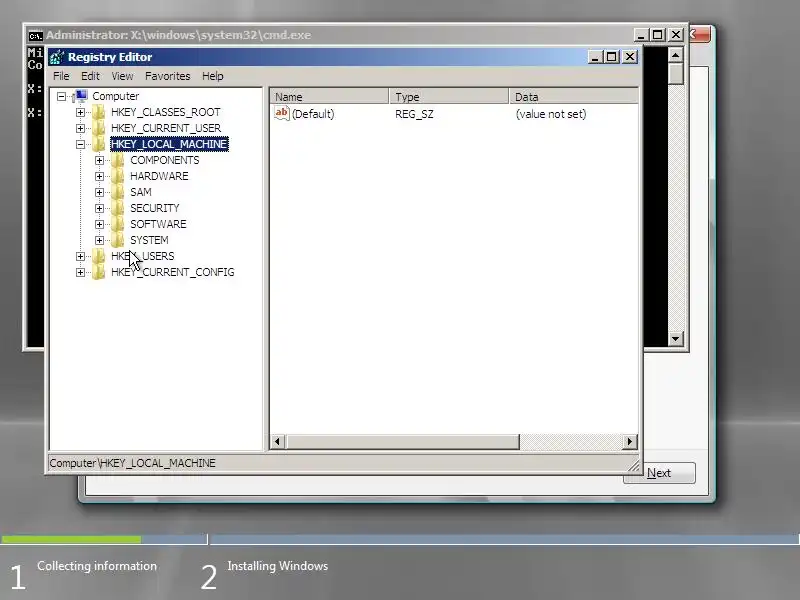This screenshot has width=800, height=600.
Task: Select the HKEY_CURRENT_CONFIG key label
Action: [x=172, y=272]
